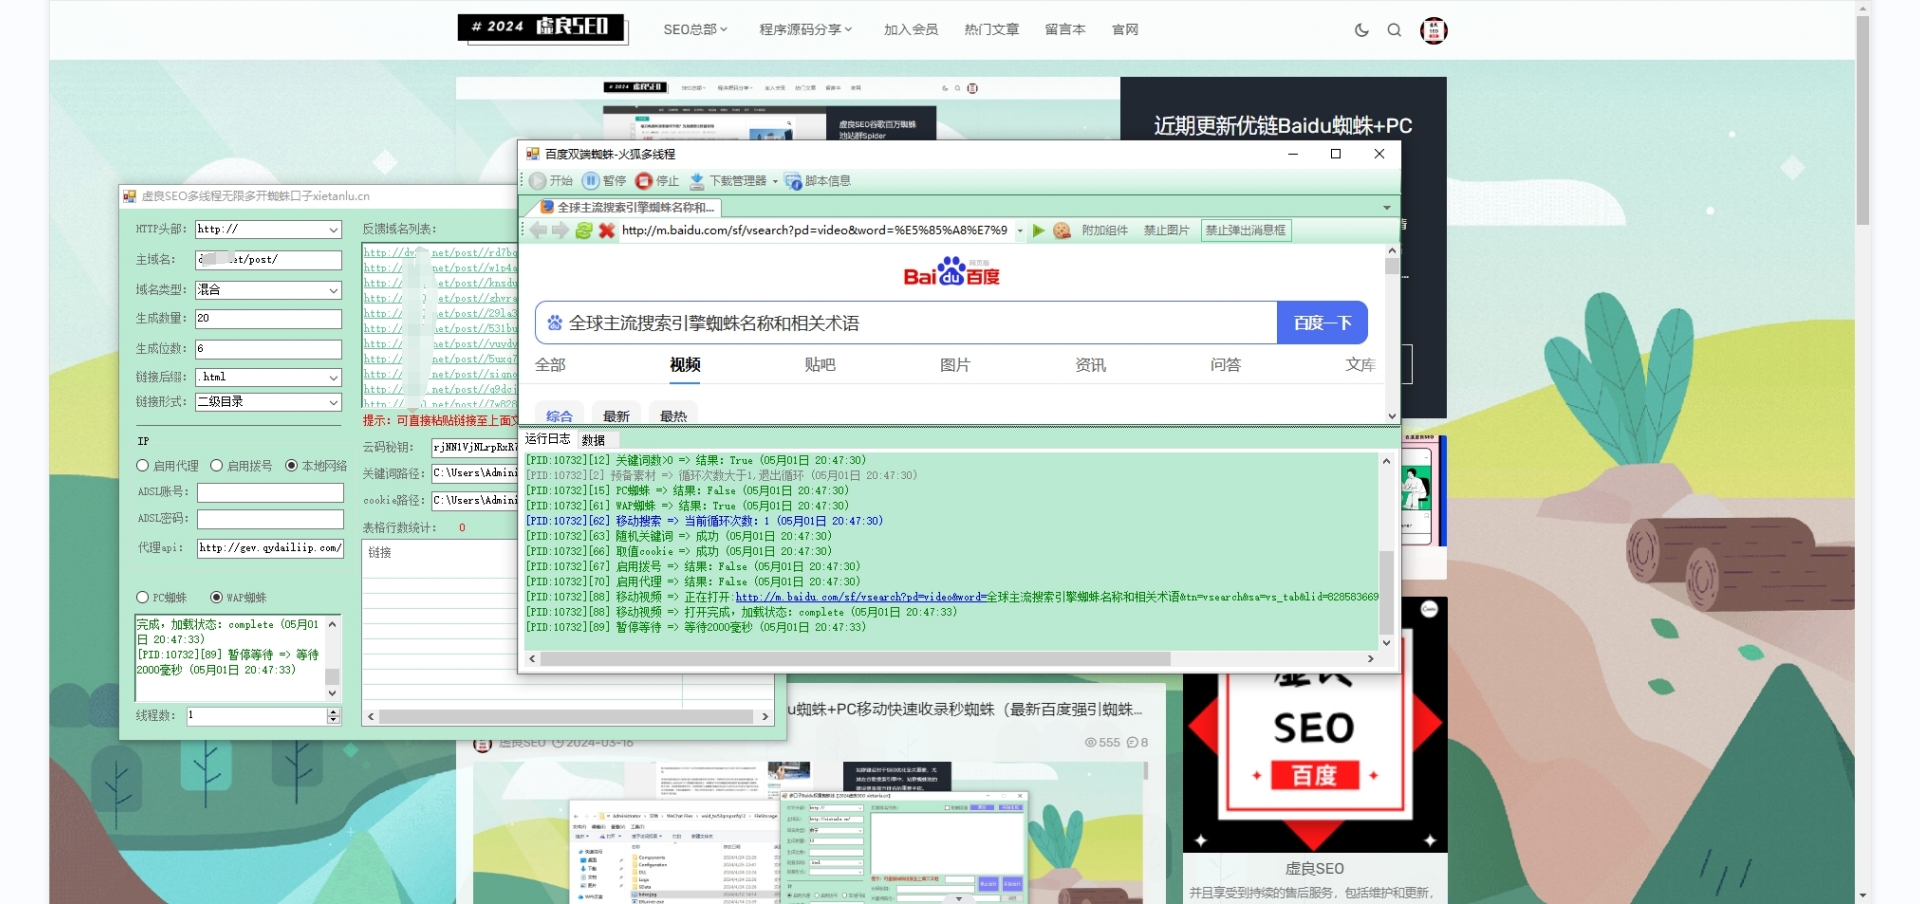1920x904 pixels.
Task: Click the cookie icon in address bar
Action: tap(1062, 230)
